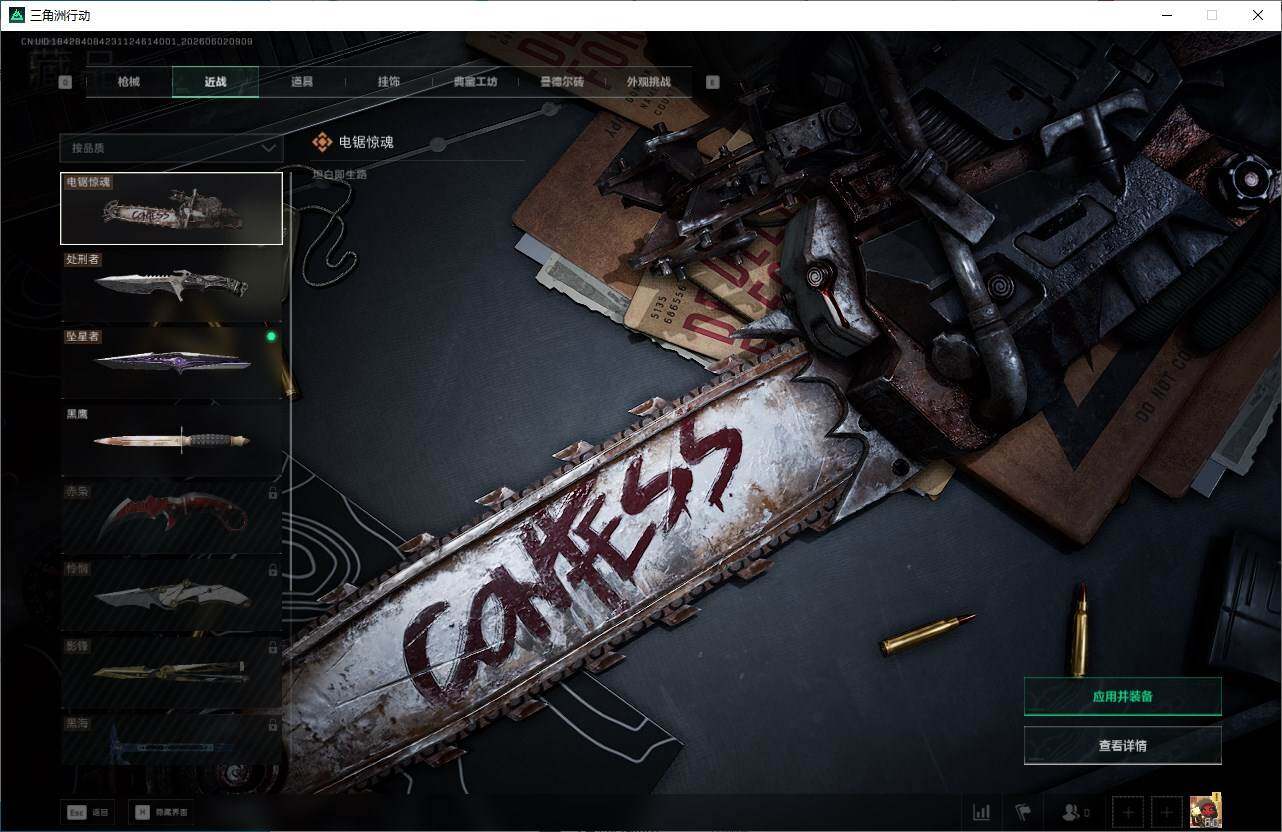The image size is (1282, 832).
Task: Click the lock icon on the 怜悯 skin
Action: point(273,570)
